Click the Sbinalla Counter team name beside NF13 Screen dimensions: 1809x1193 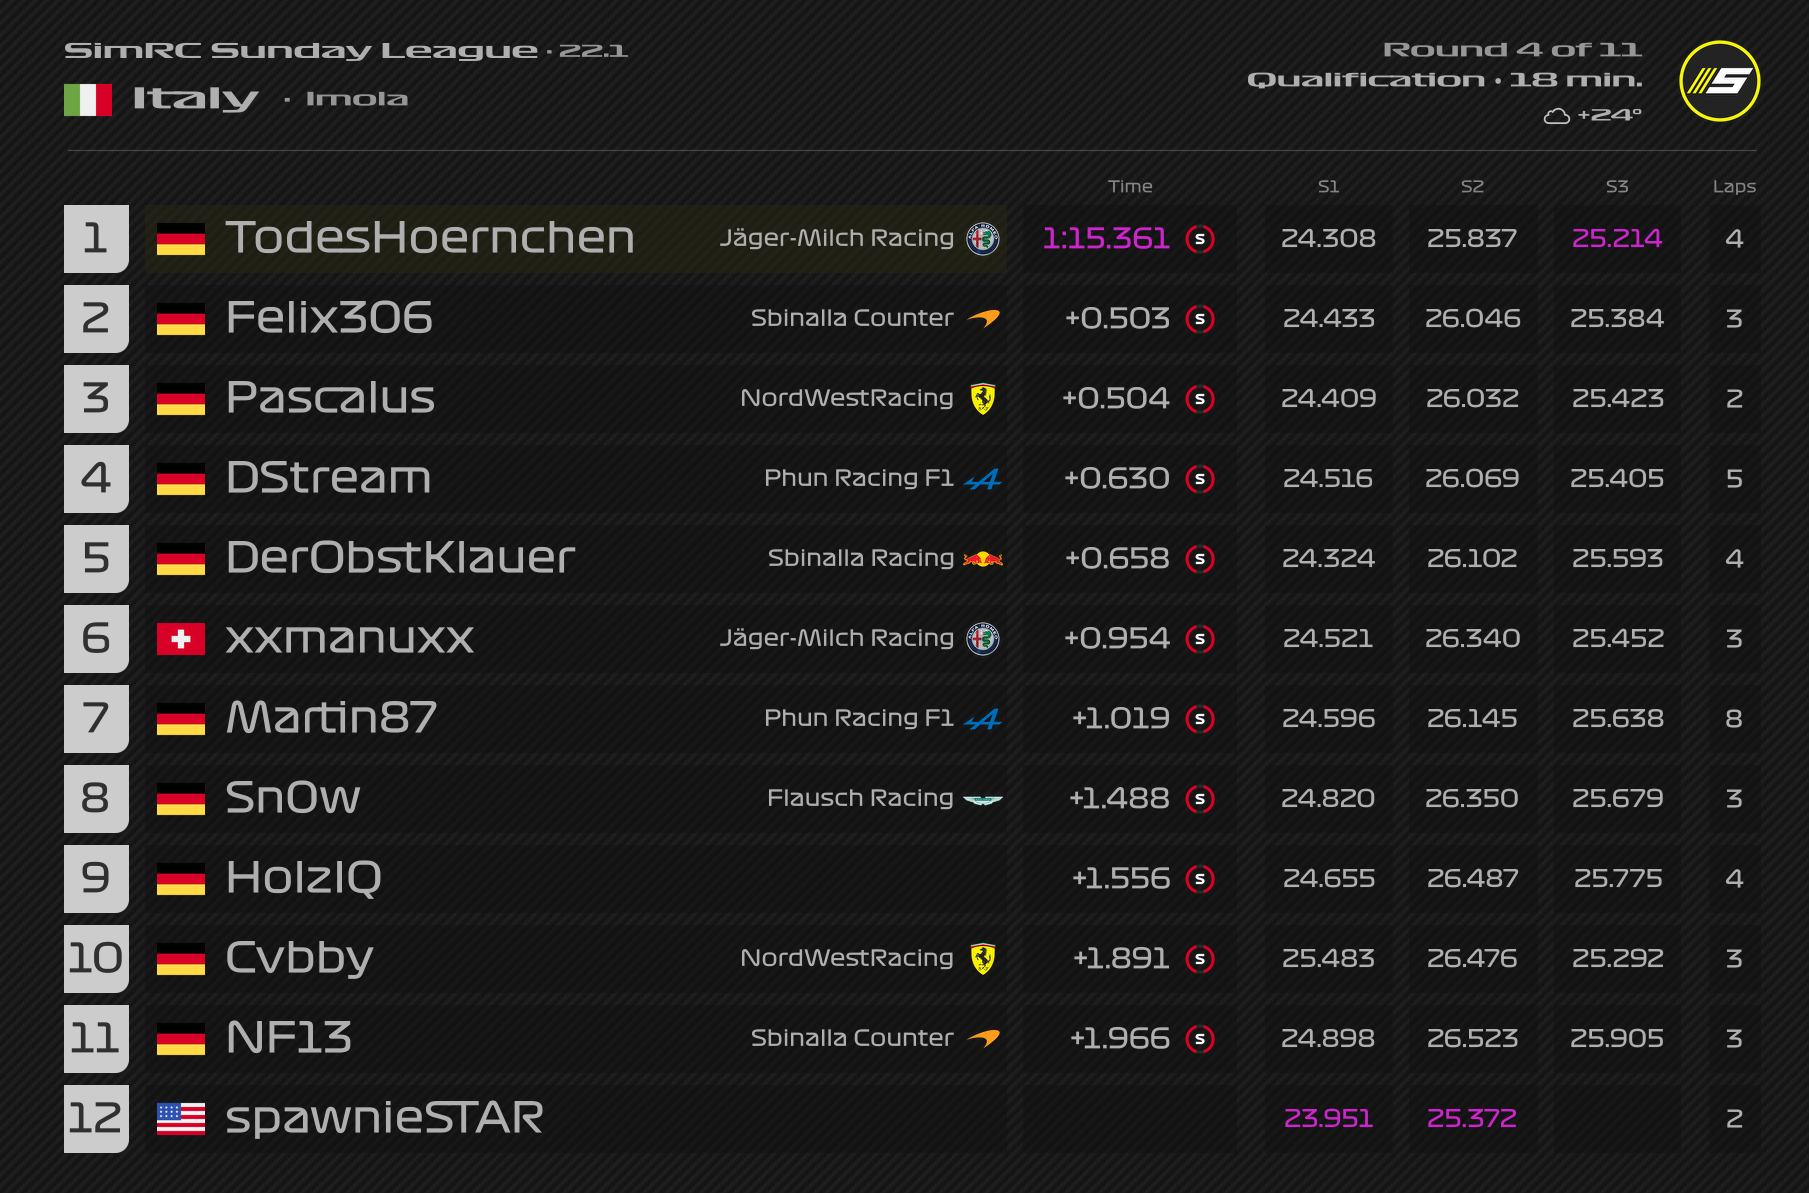[852, 1038]
